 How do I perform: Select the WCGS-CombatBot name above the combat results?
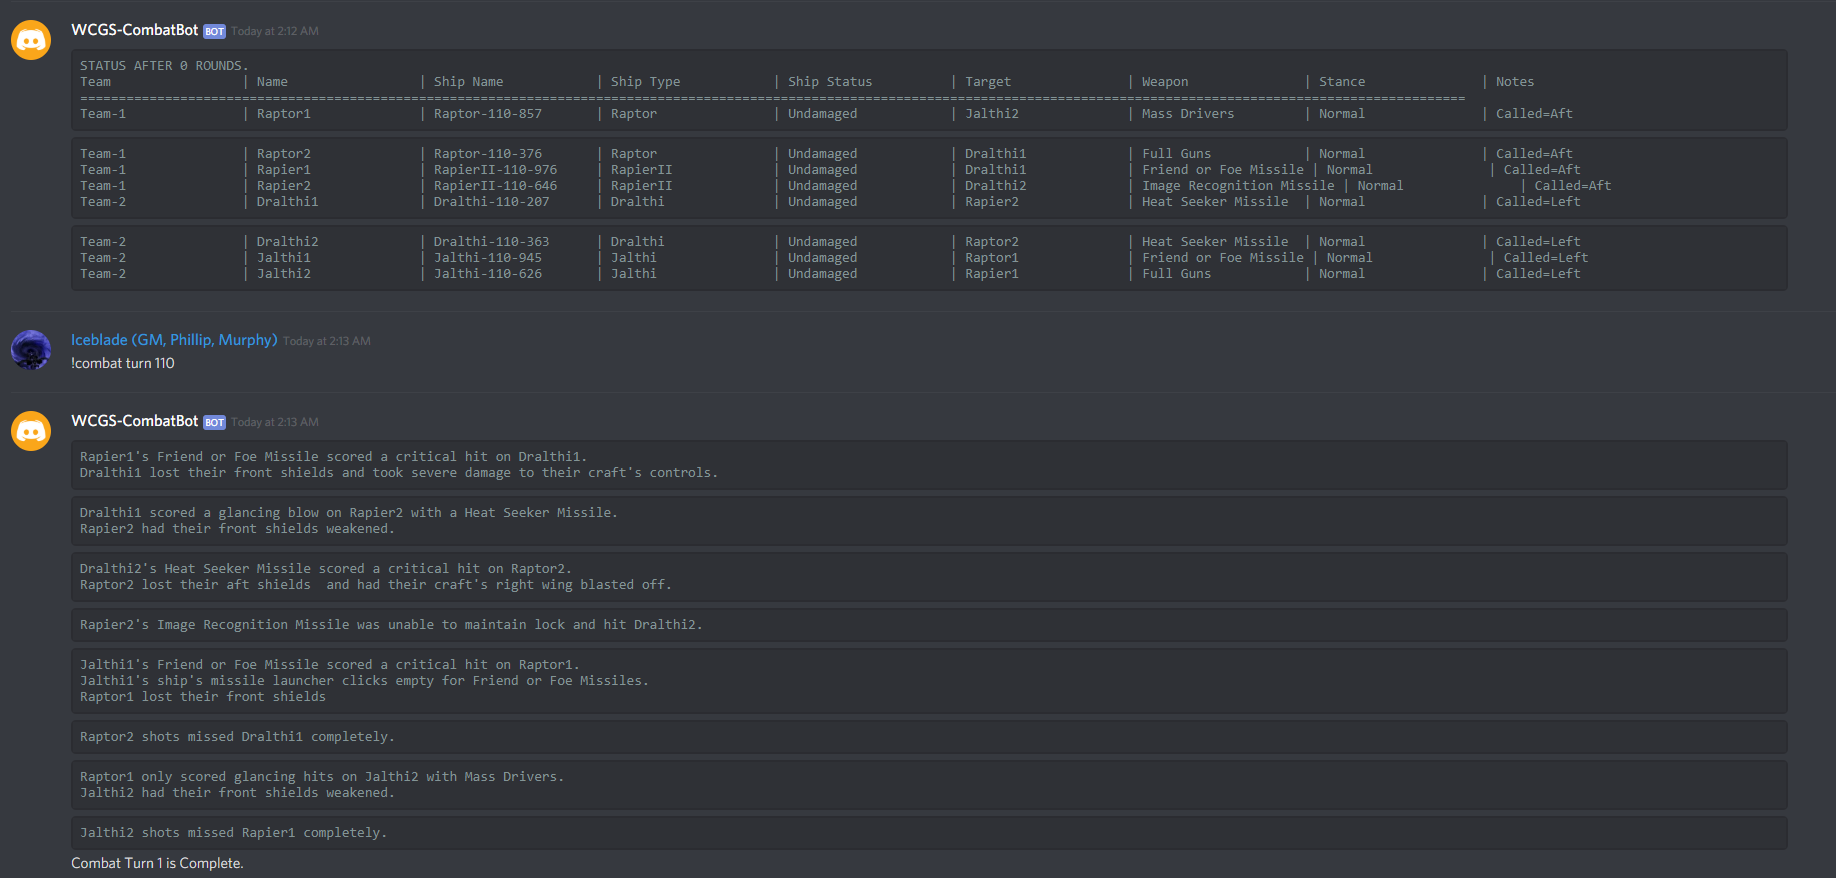coord(134,421)
